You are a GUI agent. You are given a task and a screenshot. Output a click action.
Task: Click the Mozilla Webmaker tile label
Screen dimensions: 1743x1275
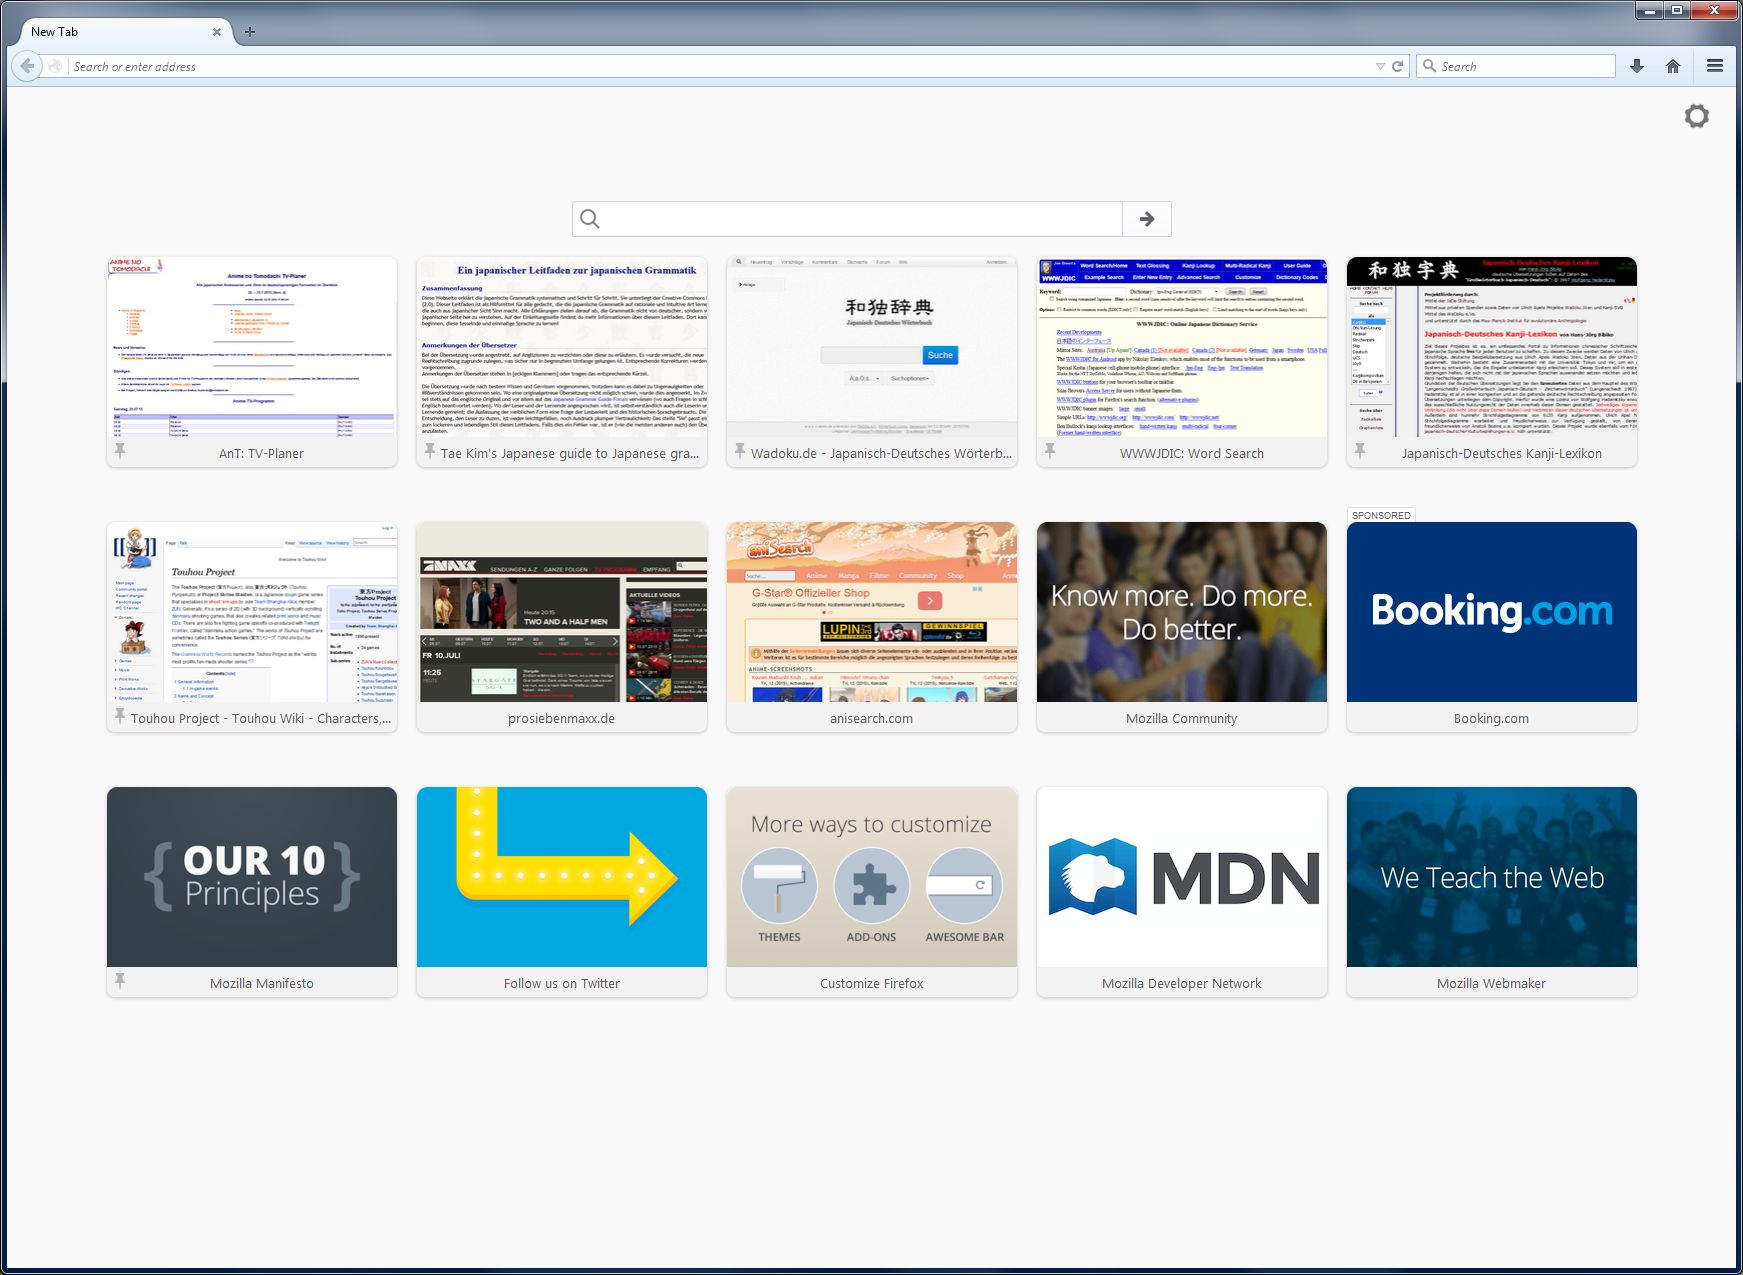pos(1492,984)
